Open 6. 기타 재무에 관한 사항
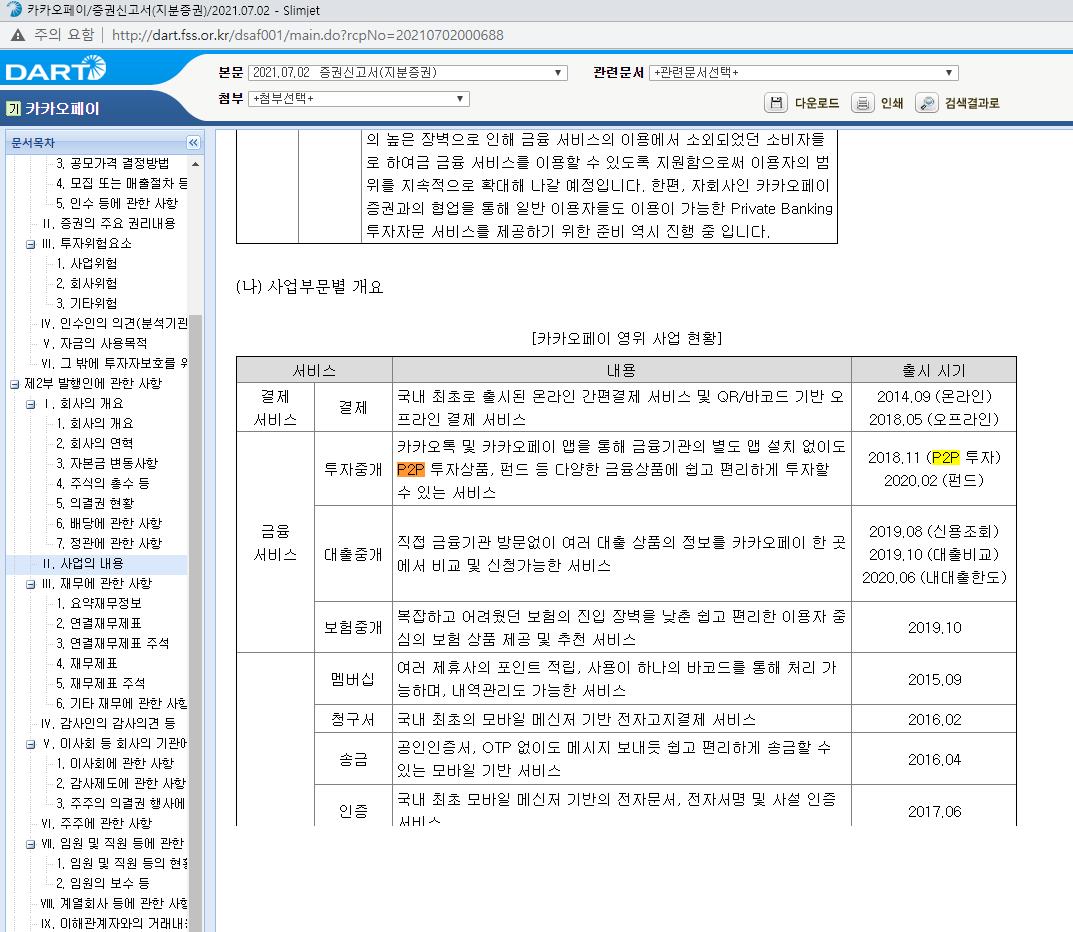The width and height of the screenshot is (1073, 932). 121,703
